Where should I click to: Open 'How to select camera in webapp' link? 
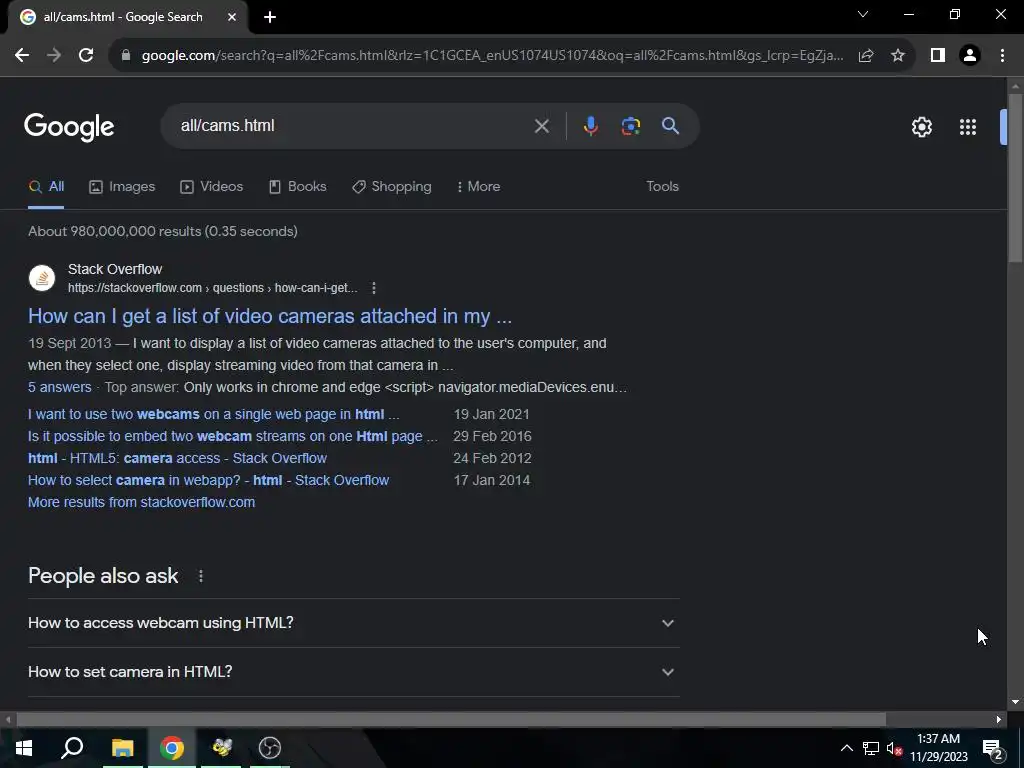208,481
